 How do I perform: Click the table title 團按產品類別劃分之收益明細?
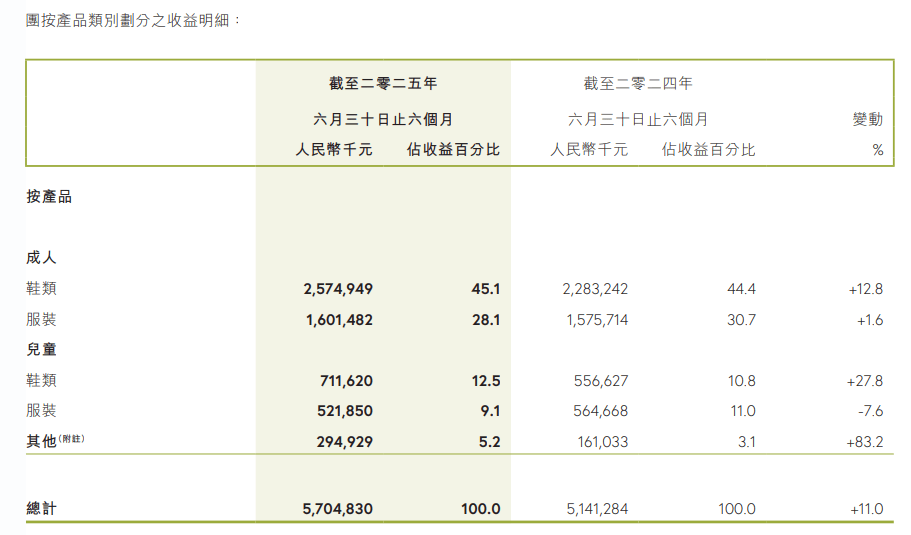coord(133,19)
